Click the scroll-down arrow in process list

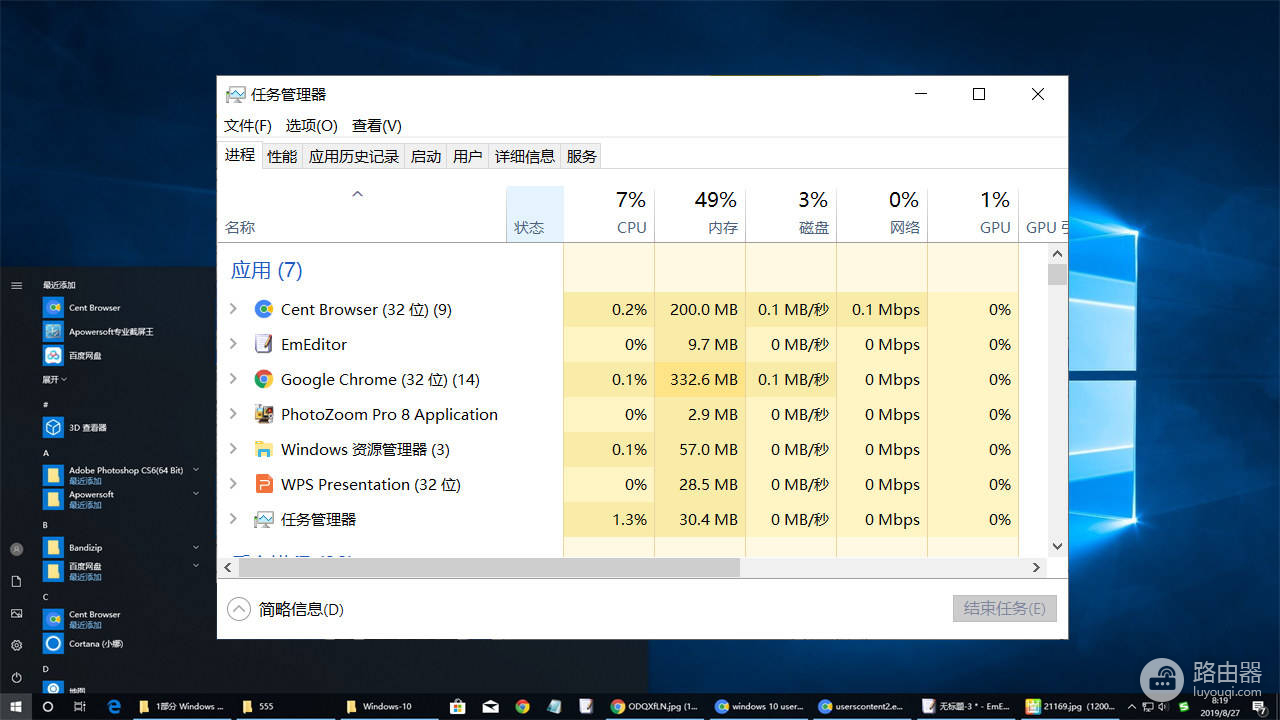1057,547
